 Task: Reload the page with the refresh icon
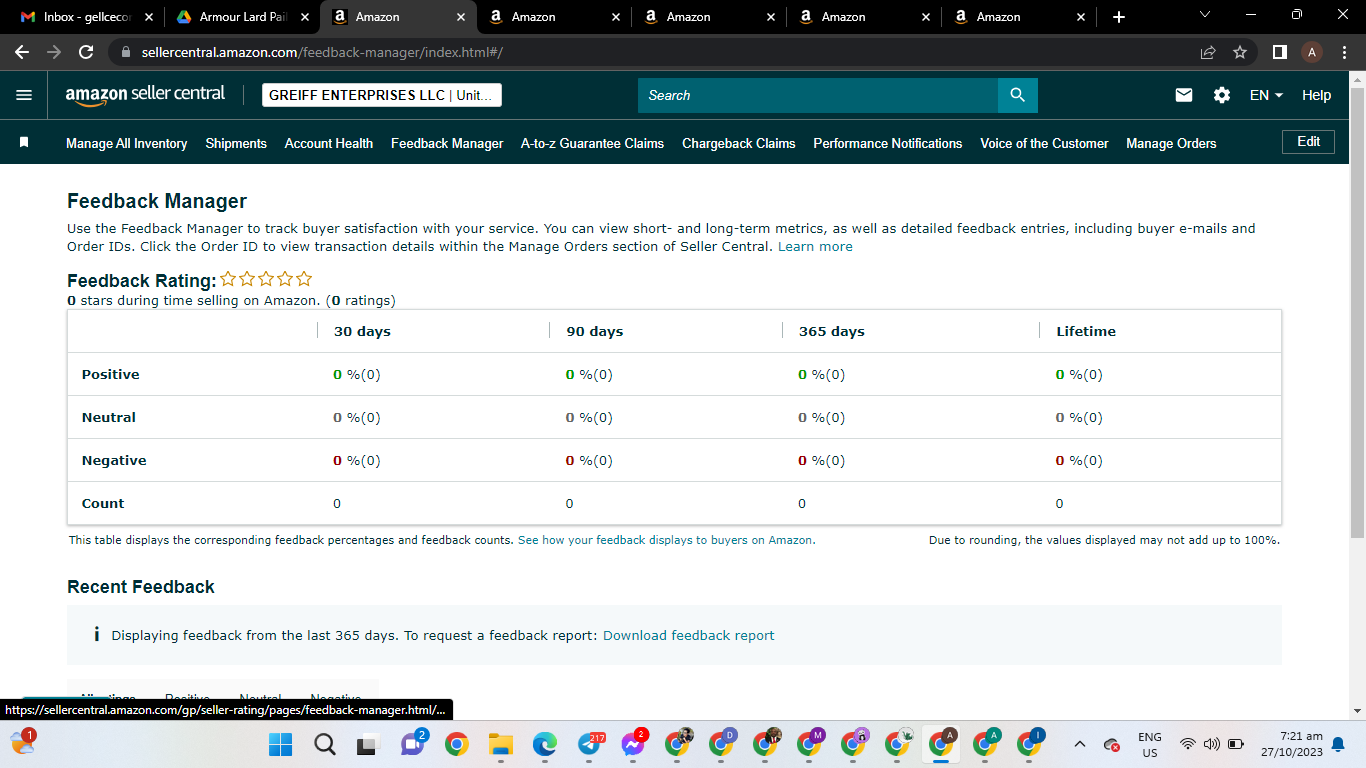pyautogui.click(x=86, y=52)
